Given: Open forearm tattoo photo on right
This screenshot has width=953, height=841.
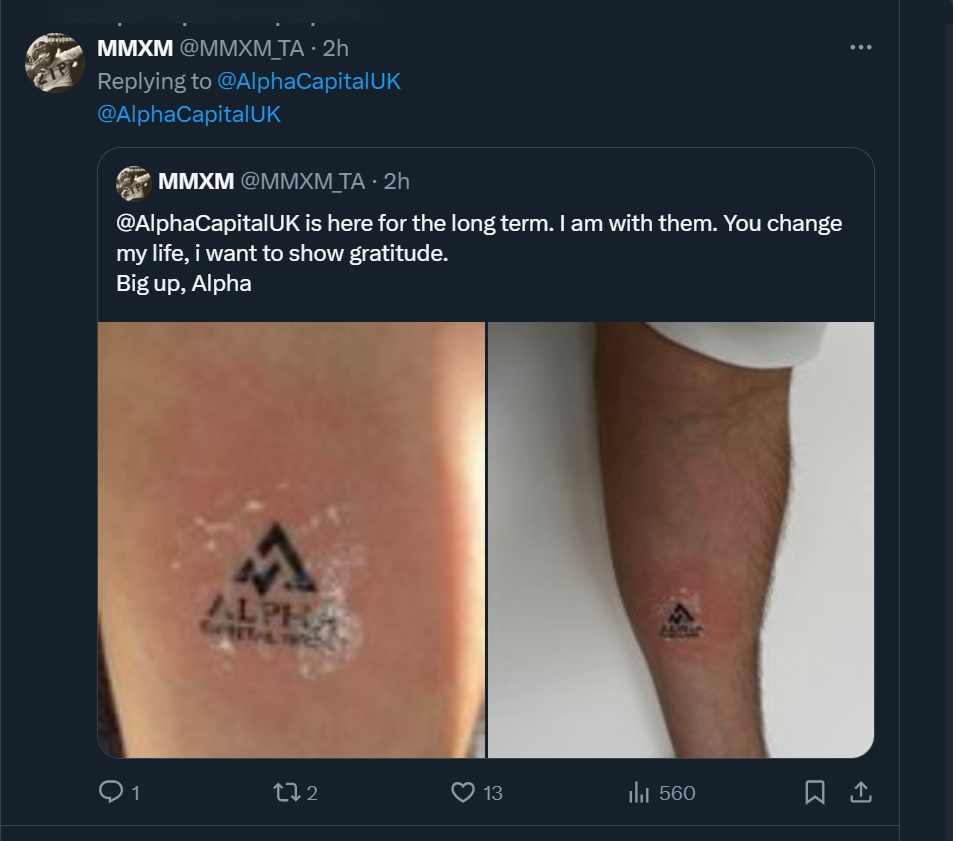Looking at the screenshot, I should pyautogui.click(x=680, y=540).
